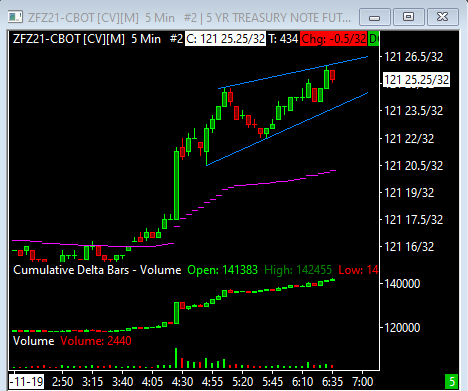468x391 pixels.
Task: Click the green 'D' box in the chart header
Action: click(373, 39)
